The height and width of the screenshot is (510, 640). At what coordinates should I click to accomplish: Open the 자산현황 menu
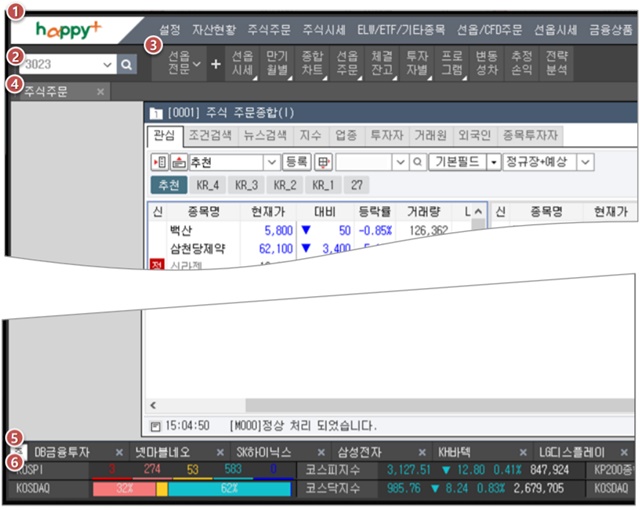(x=214, y=29)
